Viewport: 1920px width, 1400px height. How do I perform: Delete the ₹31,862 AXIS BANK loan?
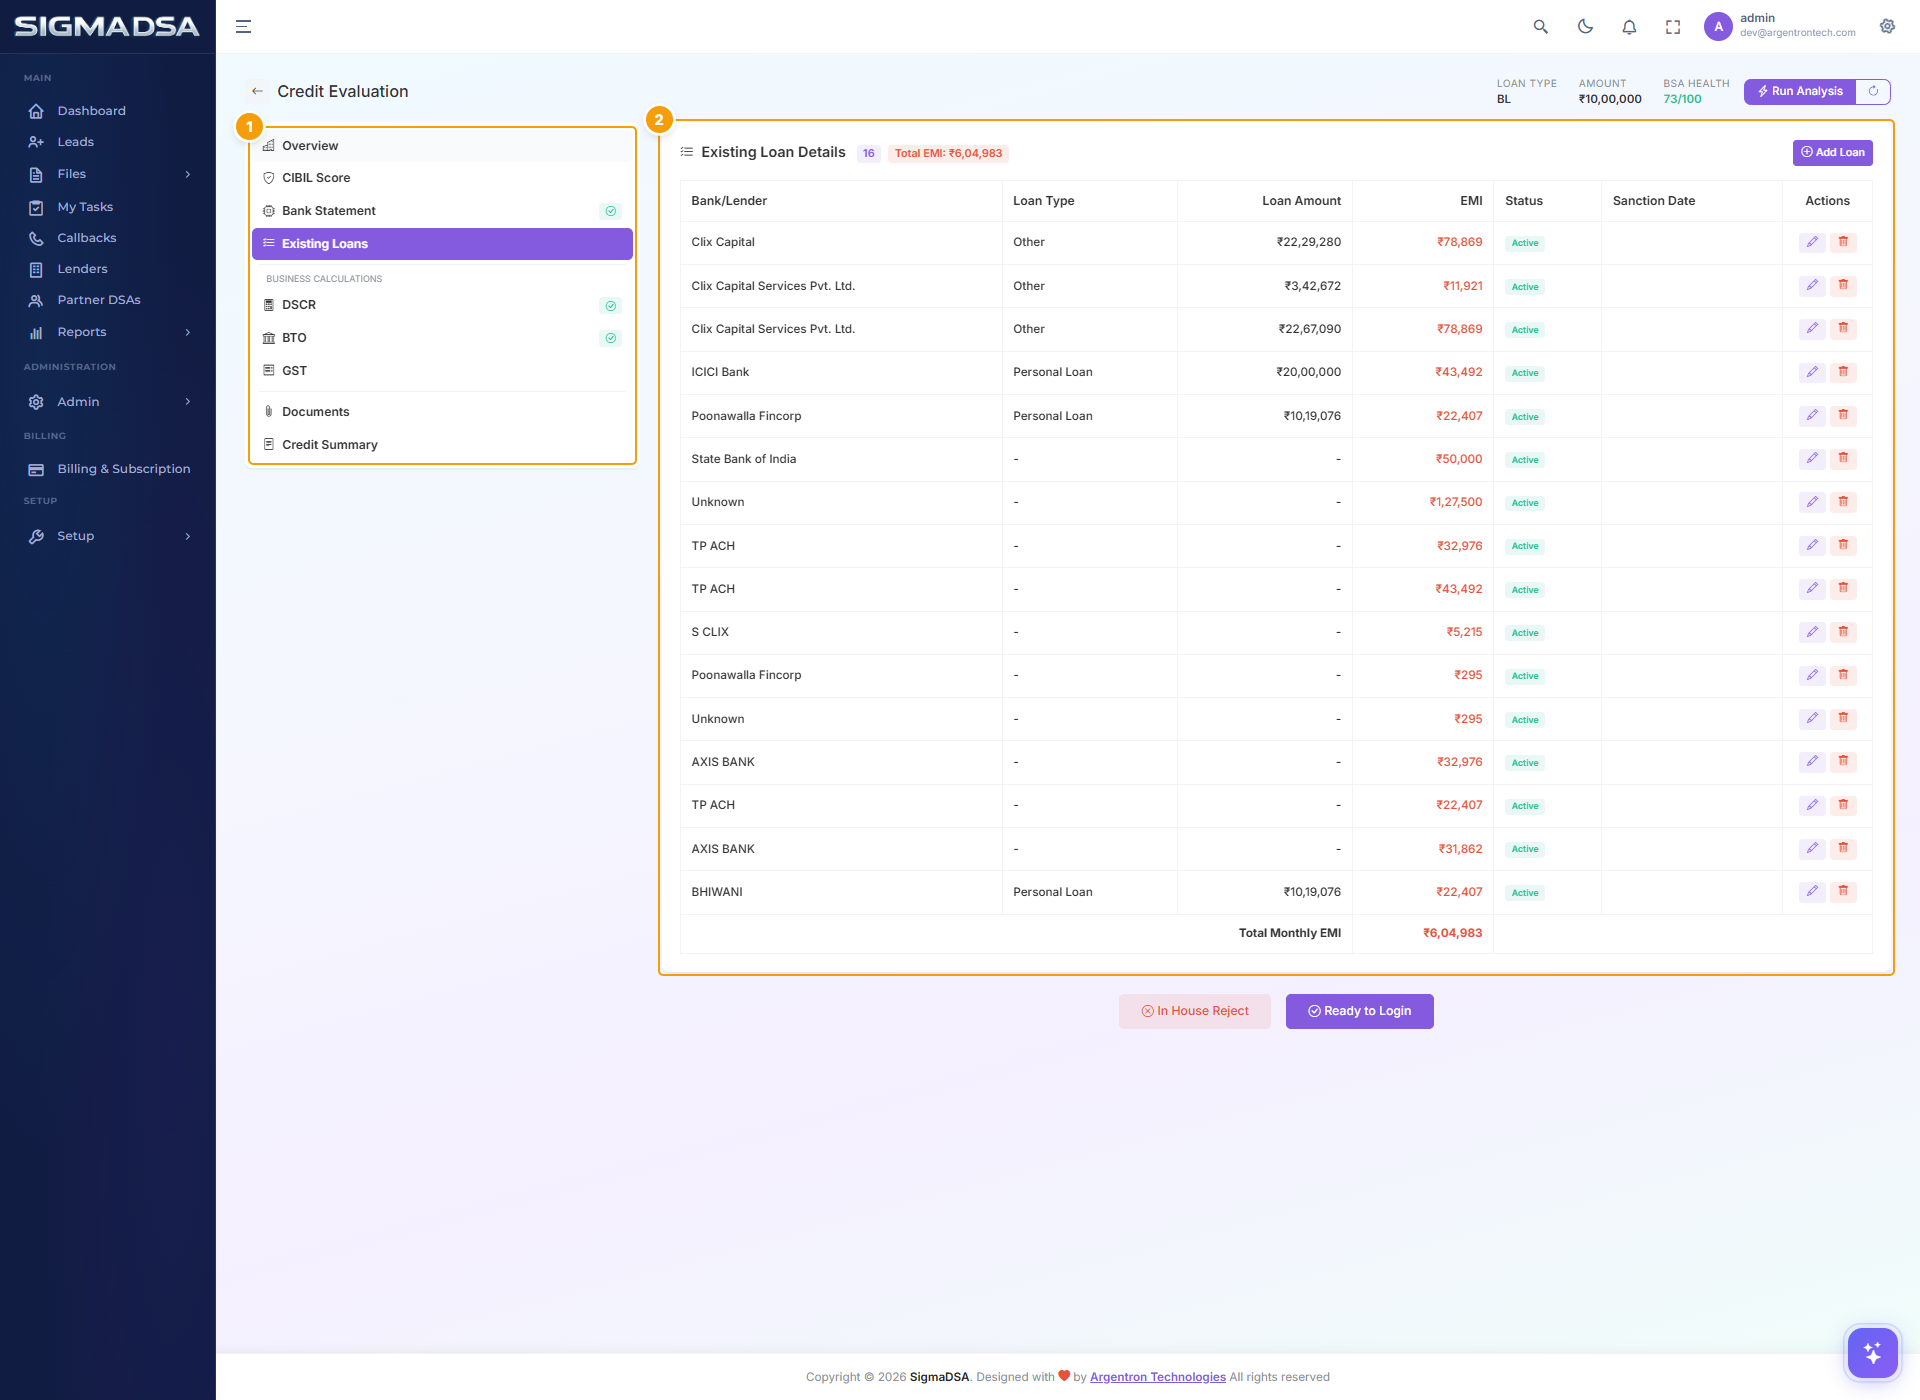(1843, 848)
